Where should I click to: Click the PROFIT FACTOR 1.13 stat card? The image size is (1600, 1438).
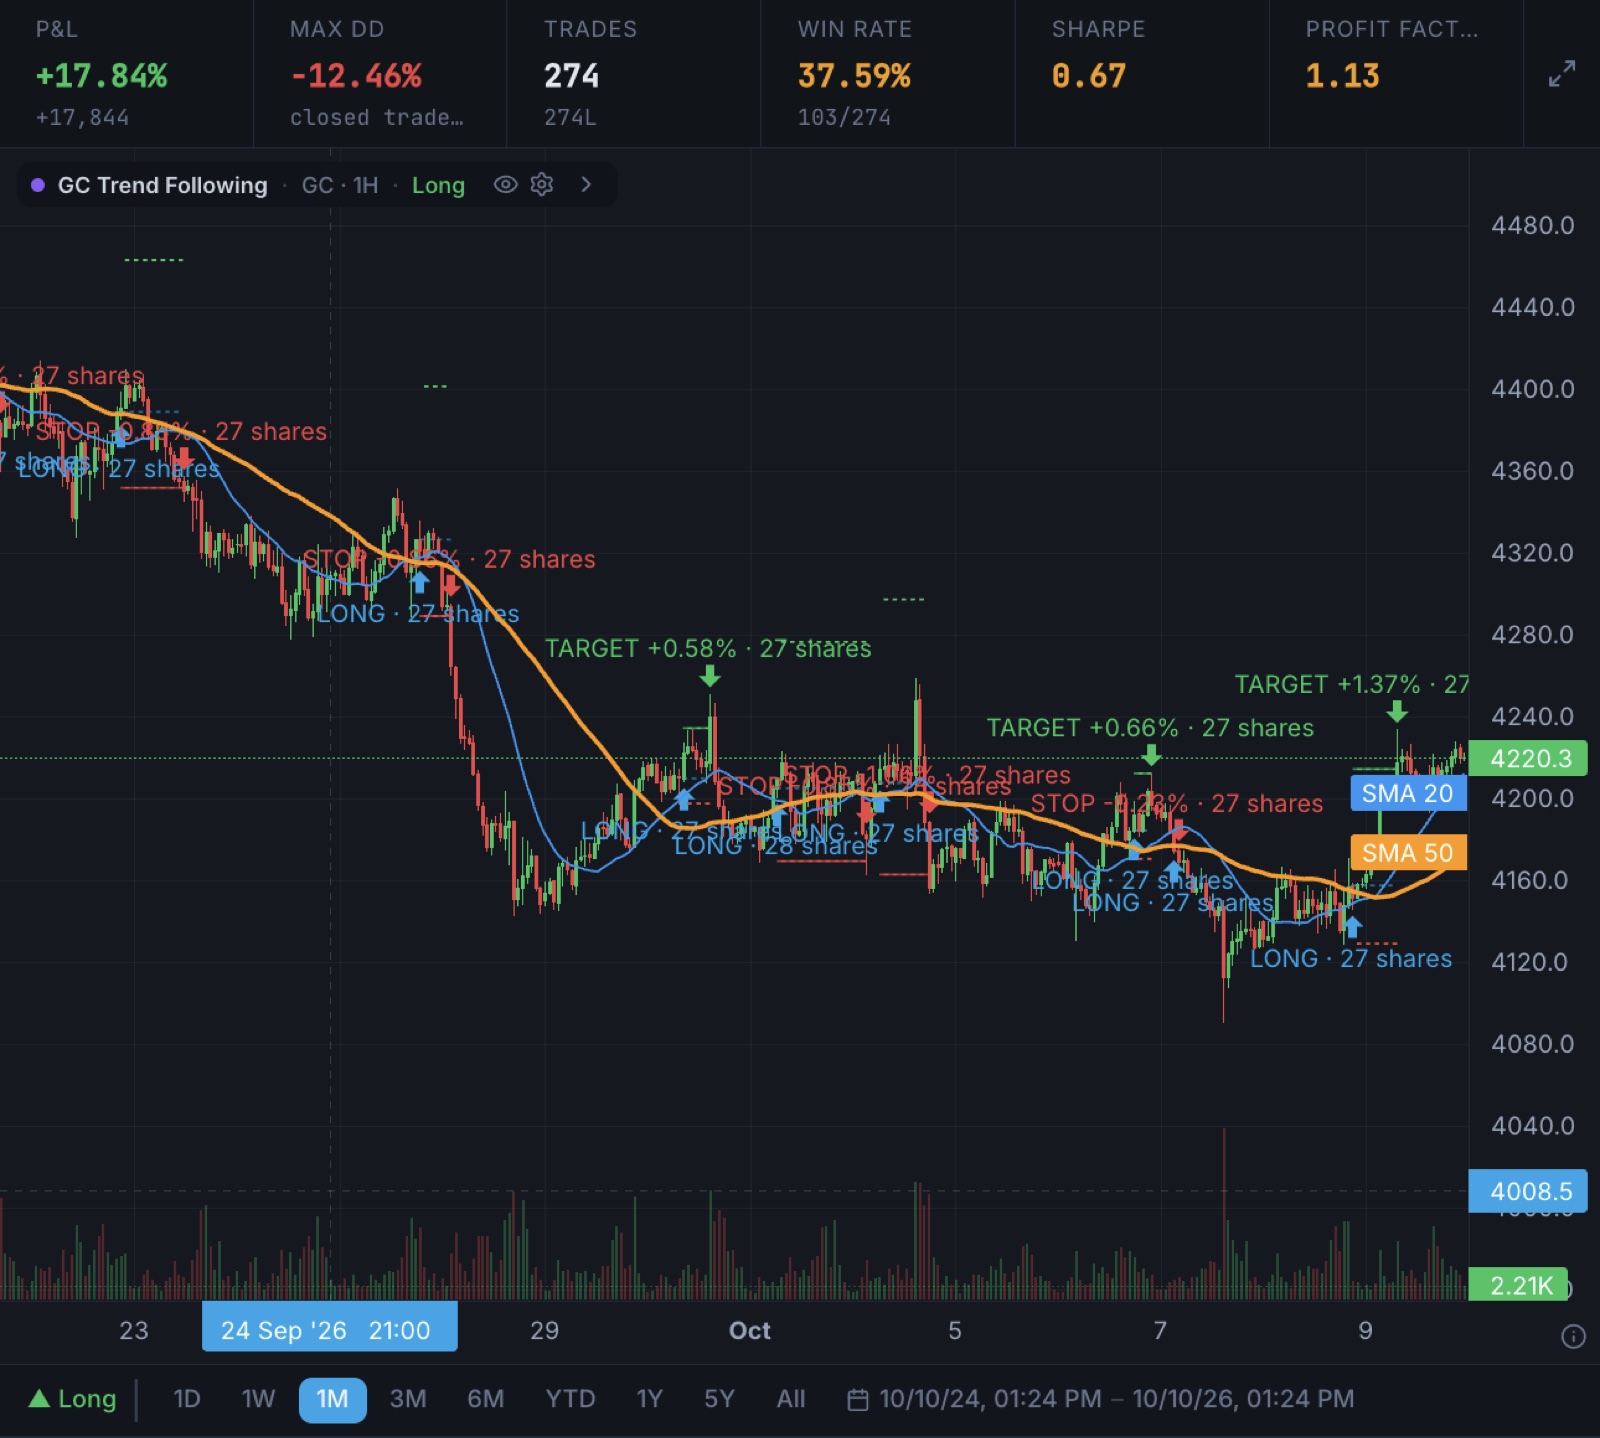point(1396,73)
